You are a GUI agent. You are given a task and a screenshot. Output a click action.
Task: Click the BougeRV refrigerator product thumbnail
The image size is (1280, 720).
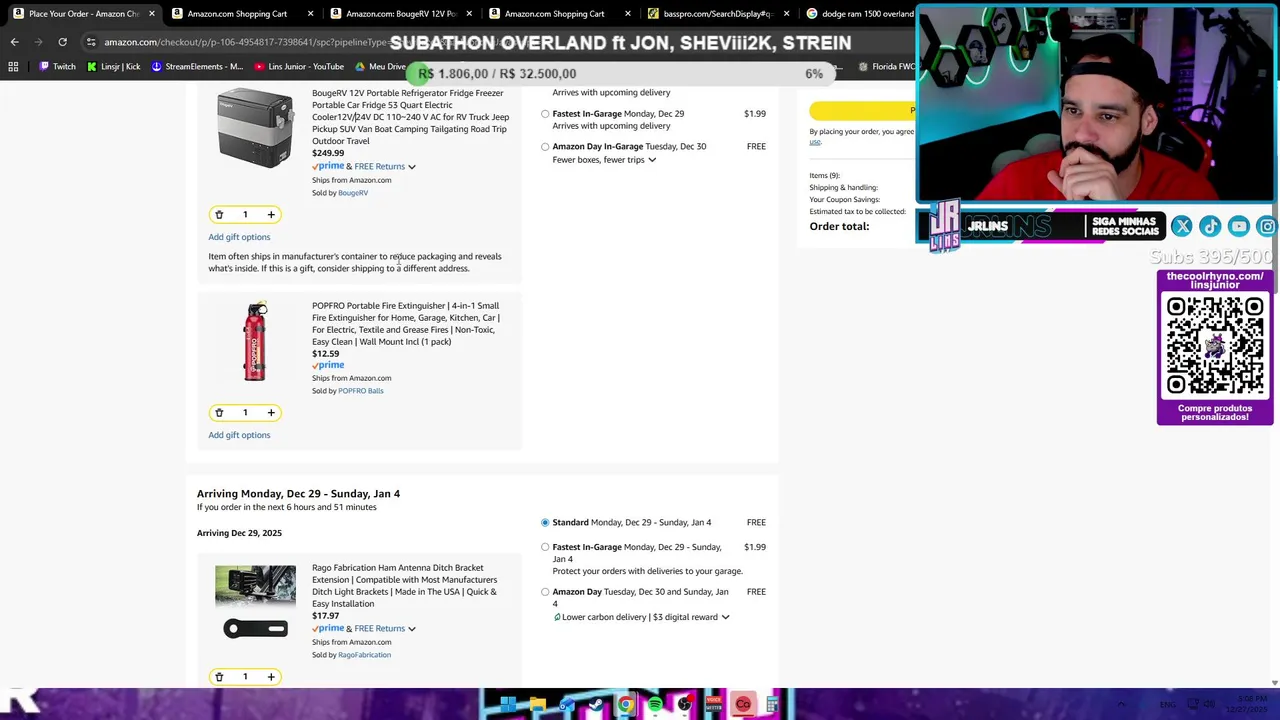coord(255,126)
